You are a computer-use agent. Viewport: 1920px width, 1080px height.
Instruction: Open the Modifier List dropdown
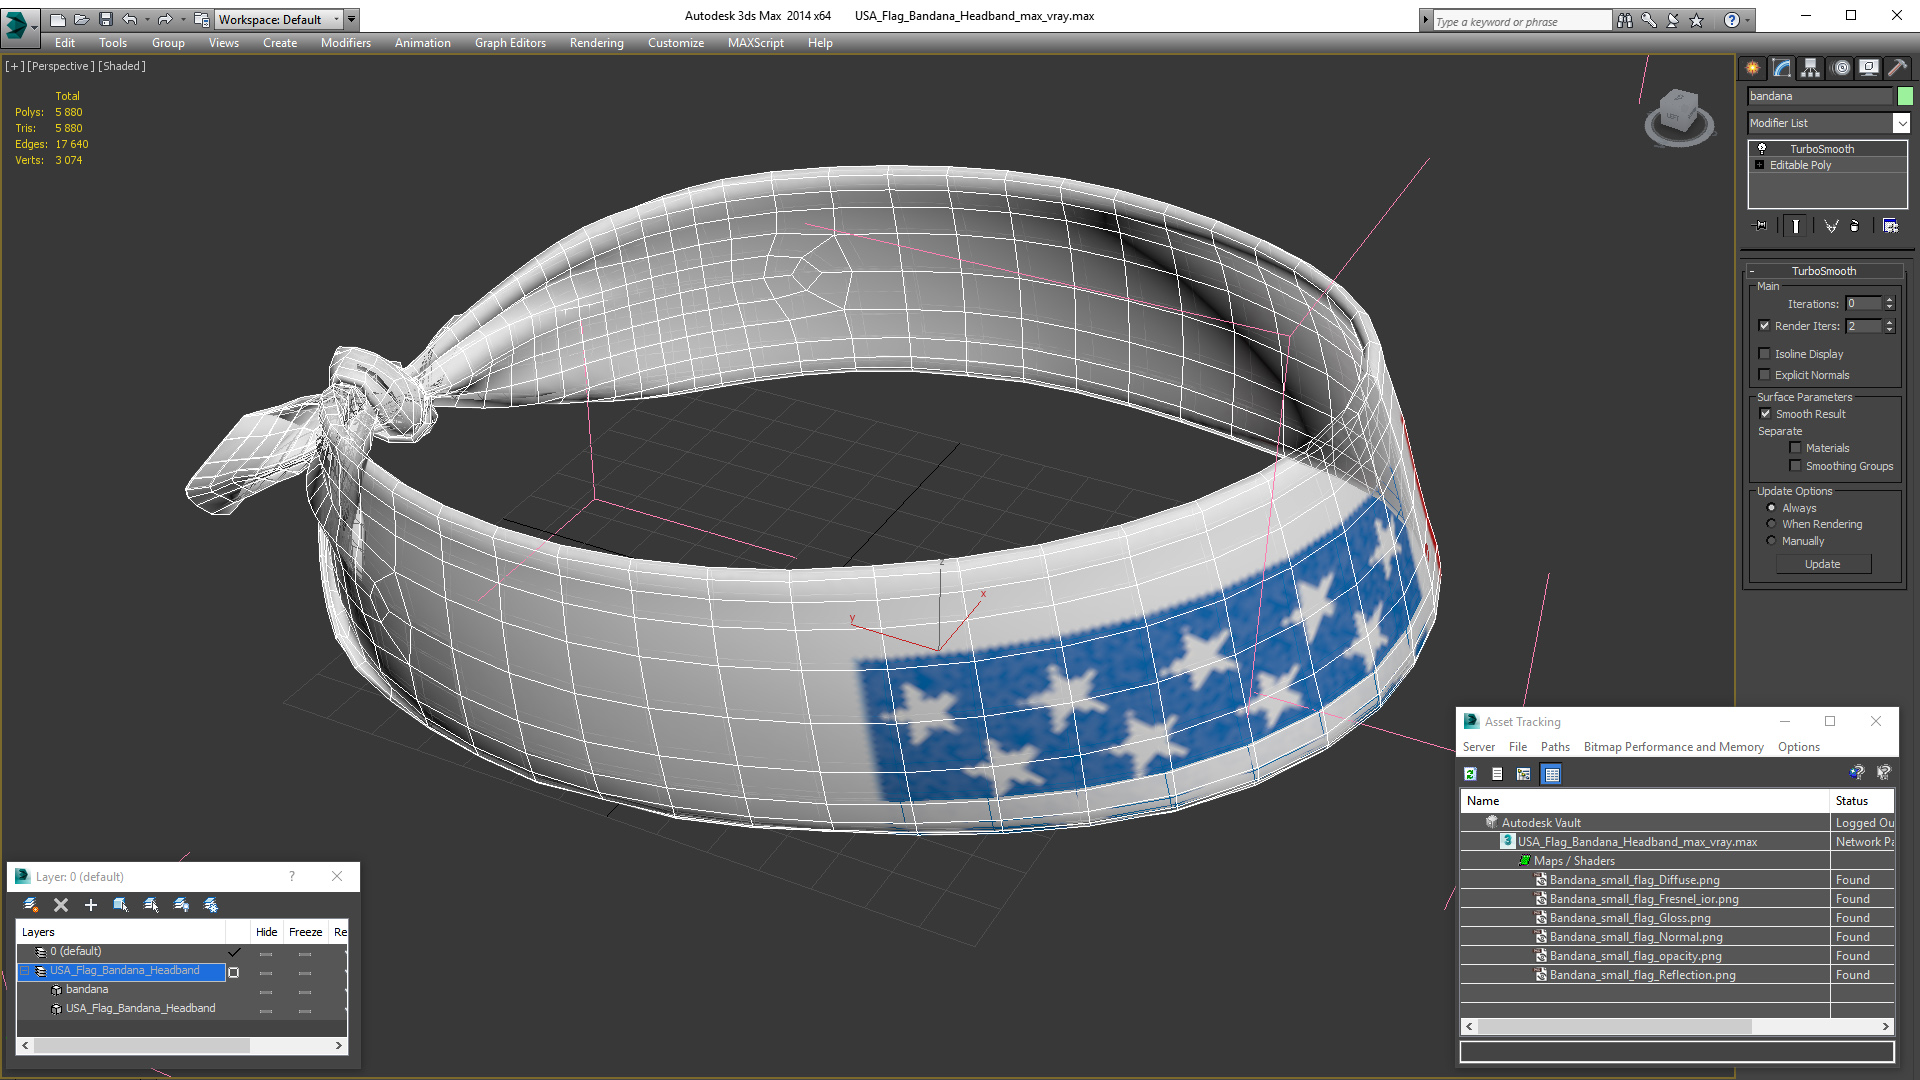pos(1901,123)
